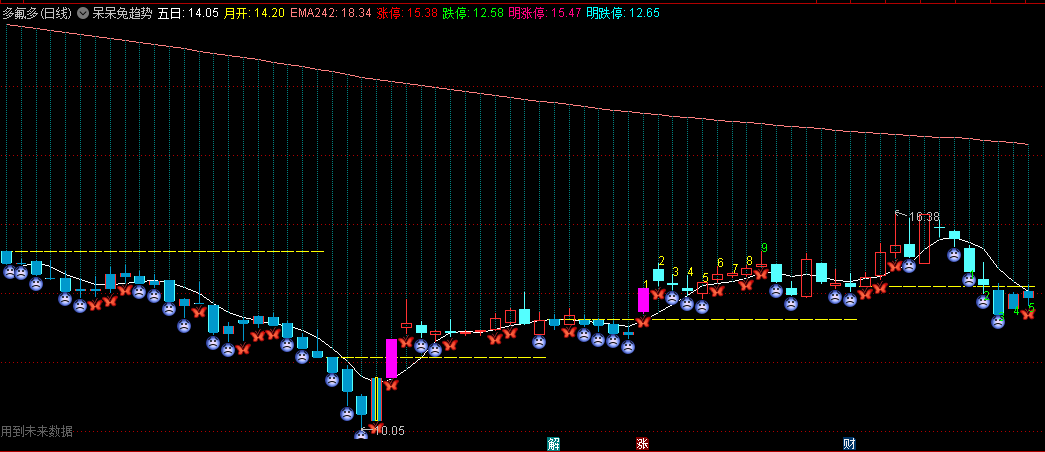Click the 16.38 high price label
The height and width of the screenshot is (452, 1045).
pos(924,217)
